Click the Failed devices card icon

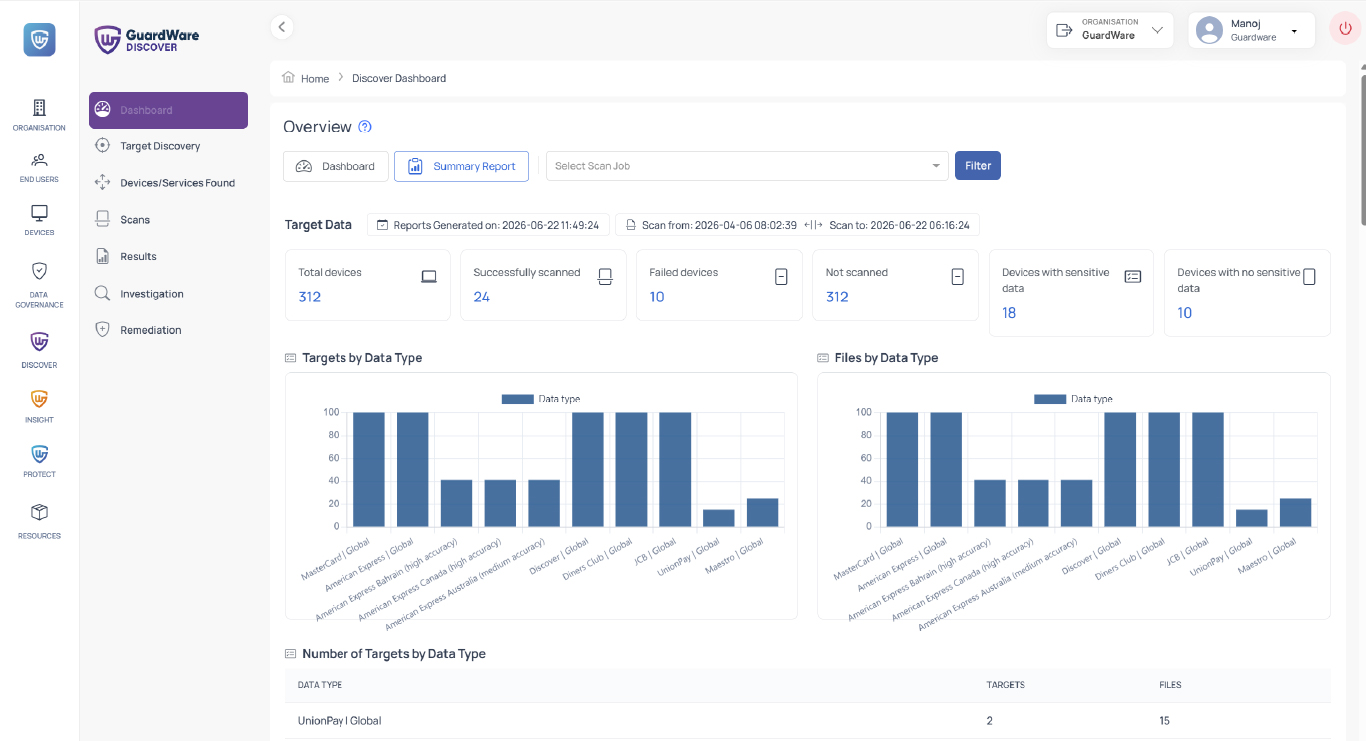(782, 277)
